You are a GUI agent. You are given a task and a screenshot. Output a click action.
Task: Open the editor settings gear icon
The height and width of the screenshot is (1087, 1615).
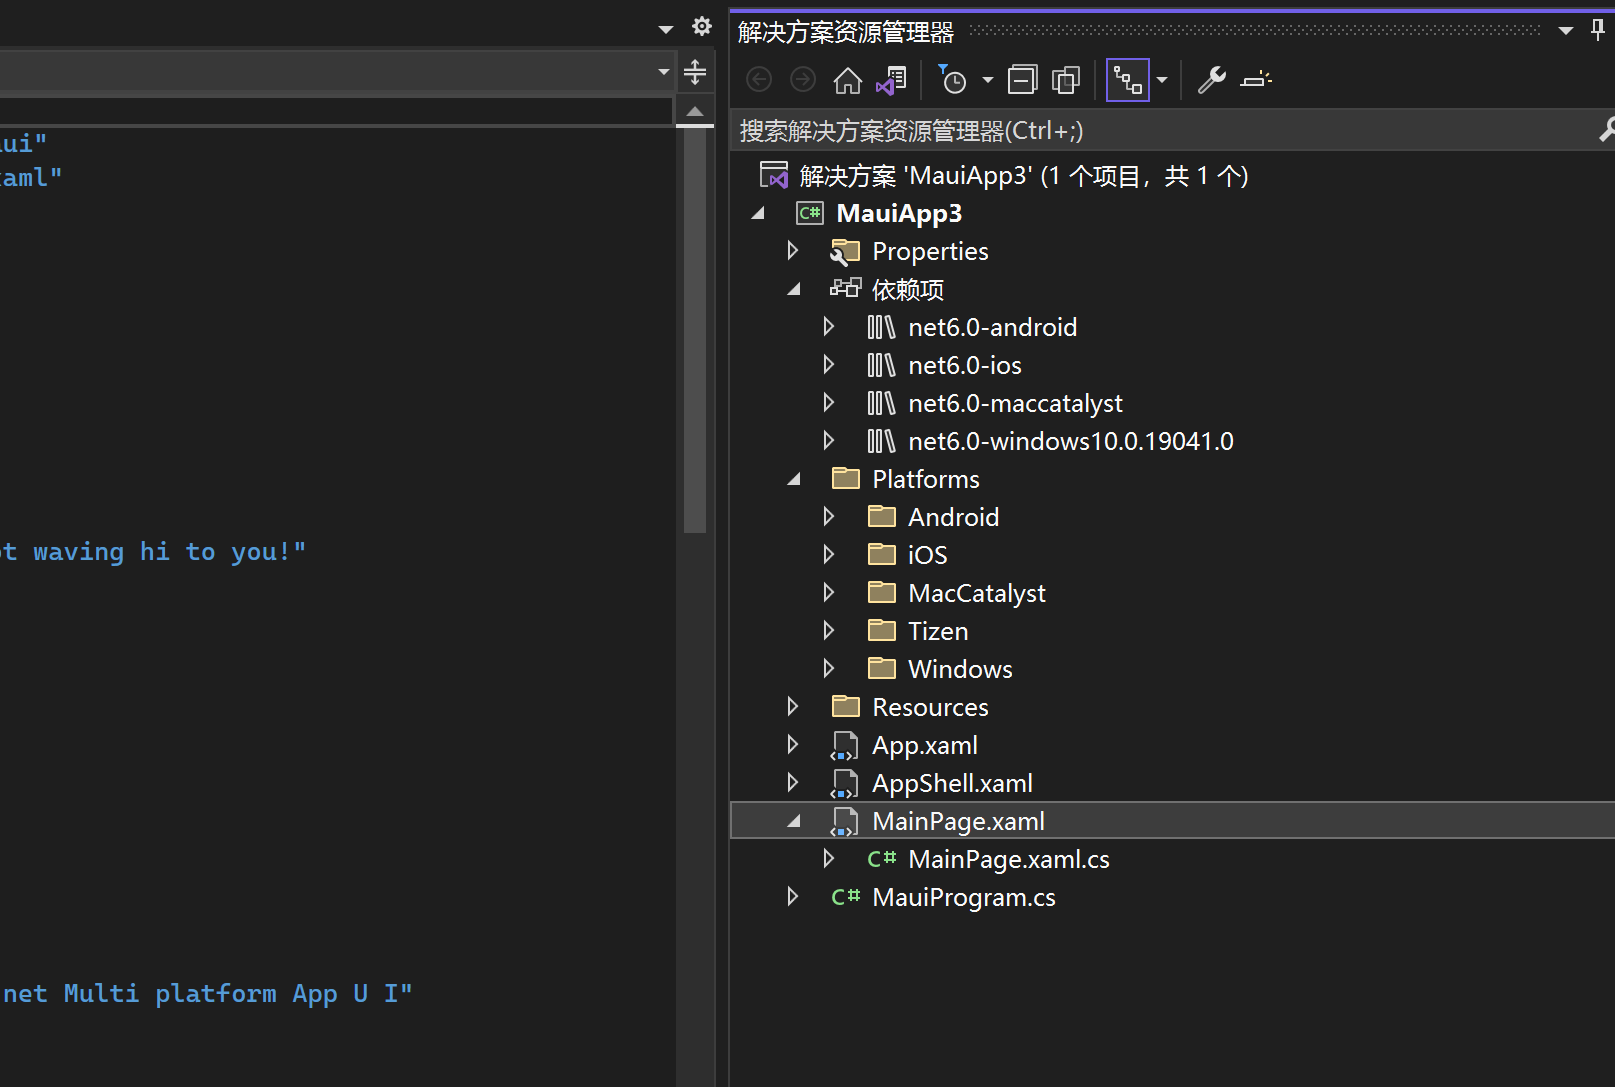click(x=702, y=26)
